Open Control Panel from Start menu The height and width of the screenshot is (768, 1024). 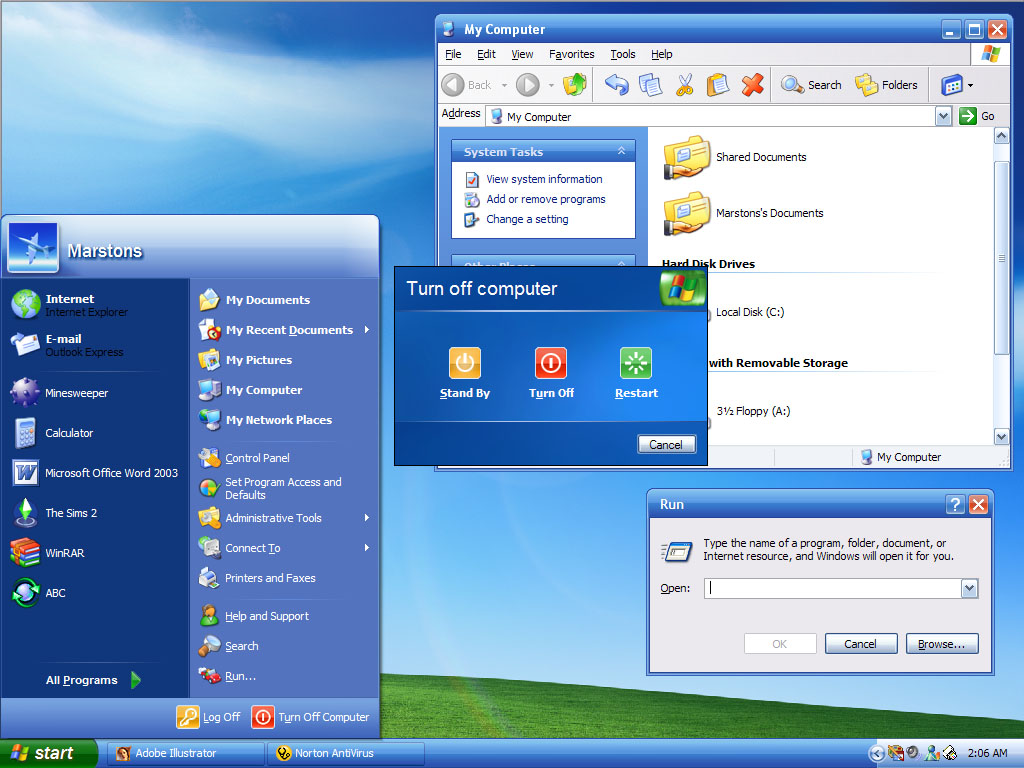(245, 458)
